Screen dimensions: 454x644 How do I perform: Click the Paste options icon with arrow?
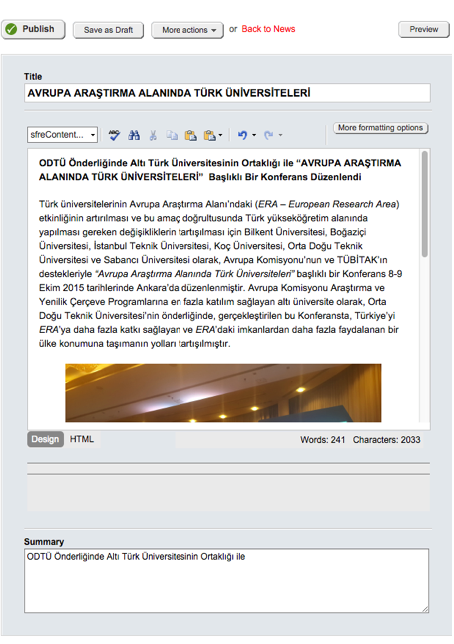click(x=210, y=135)
